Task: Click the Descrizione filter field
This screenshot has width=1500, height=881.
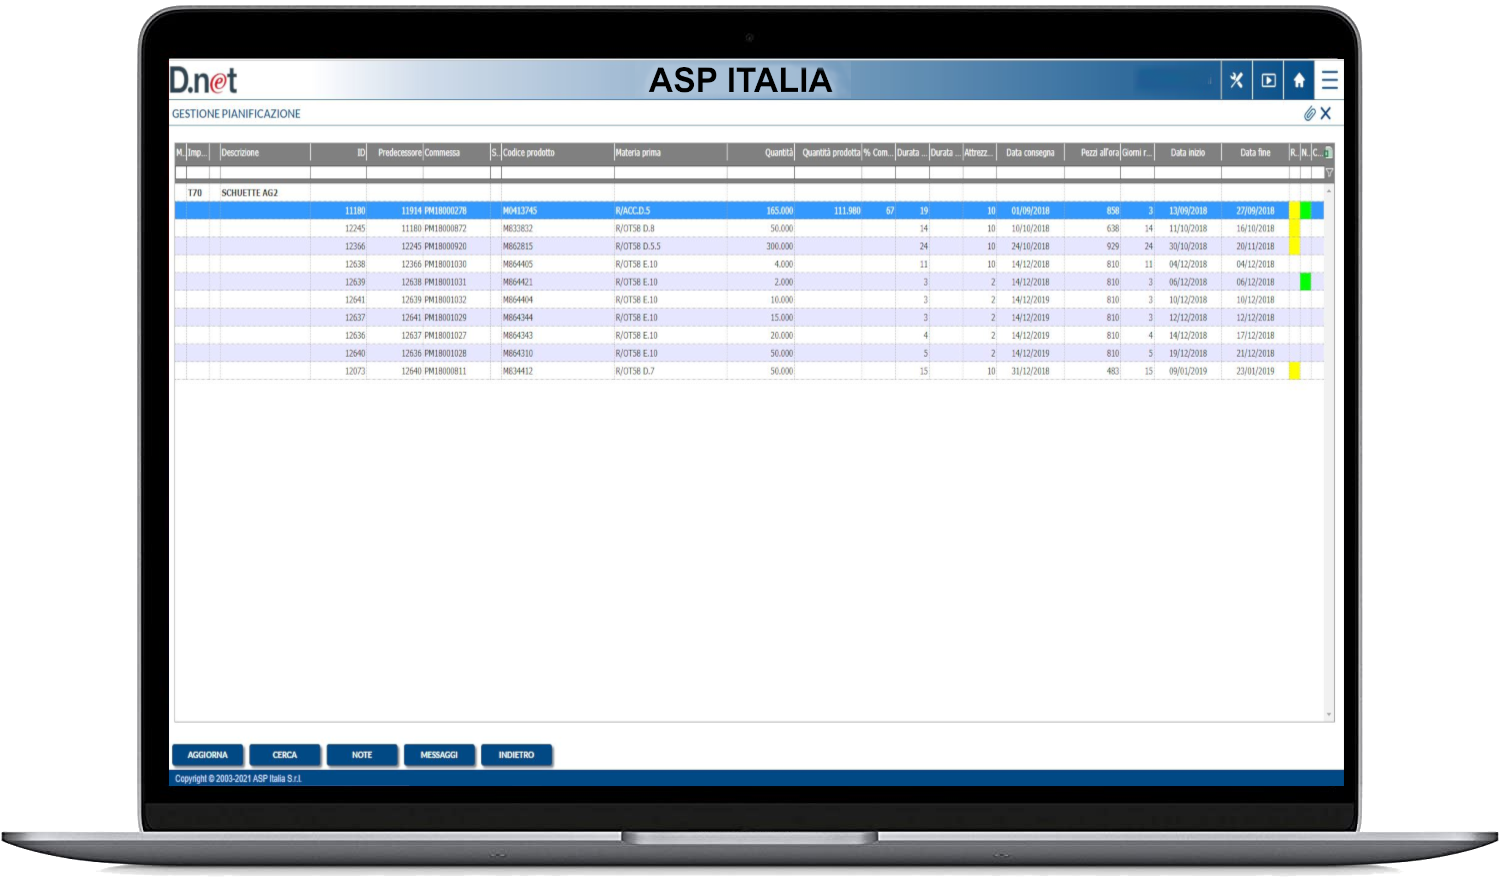Action: [265, 173]
